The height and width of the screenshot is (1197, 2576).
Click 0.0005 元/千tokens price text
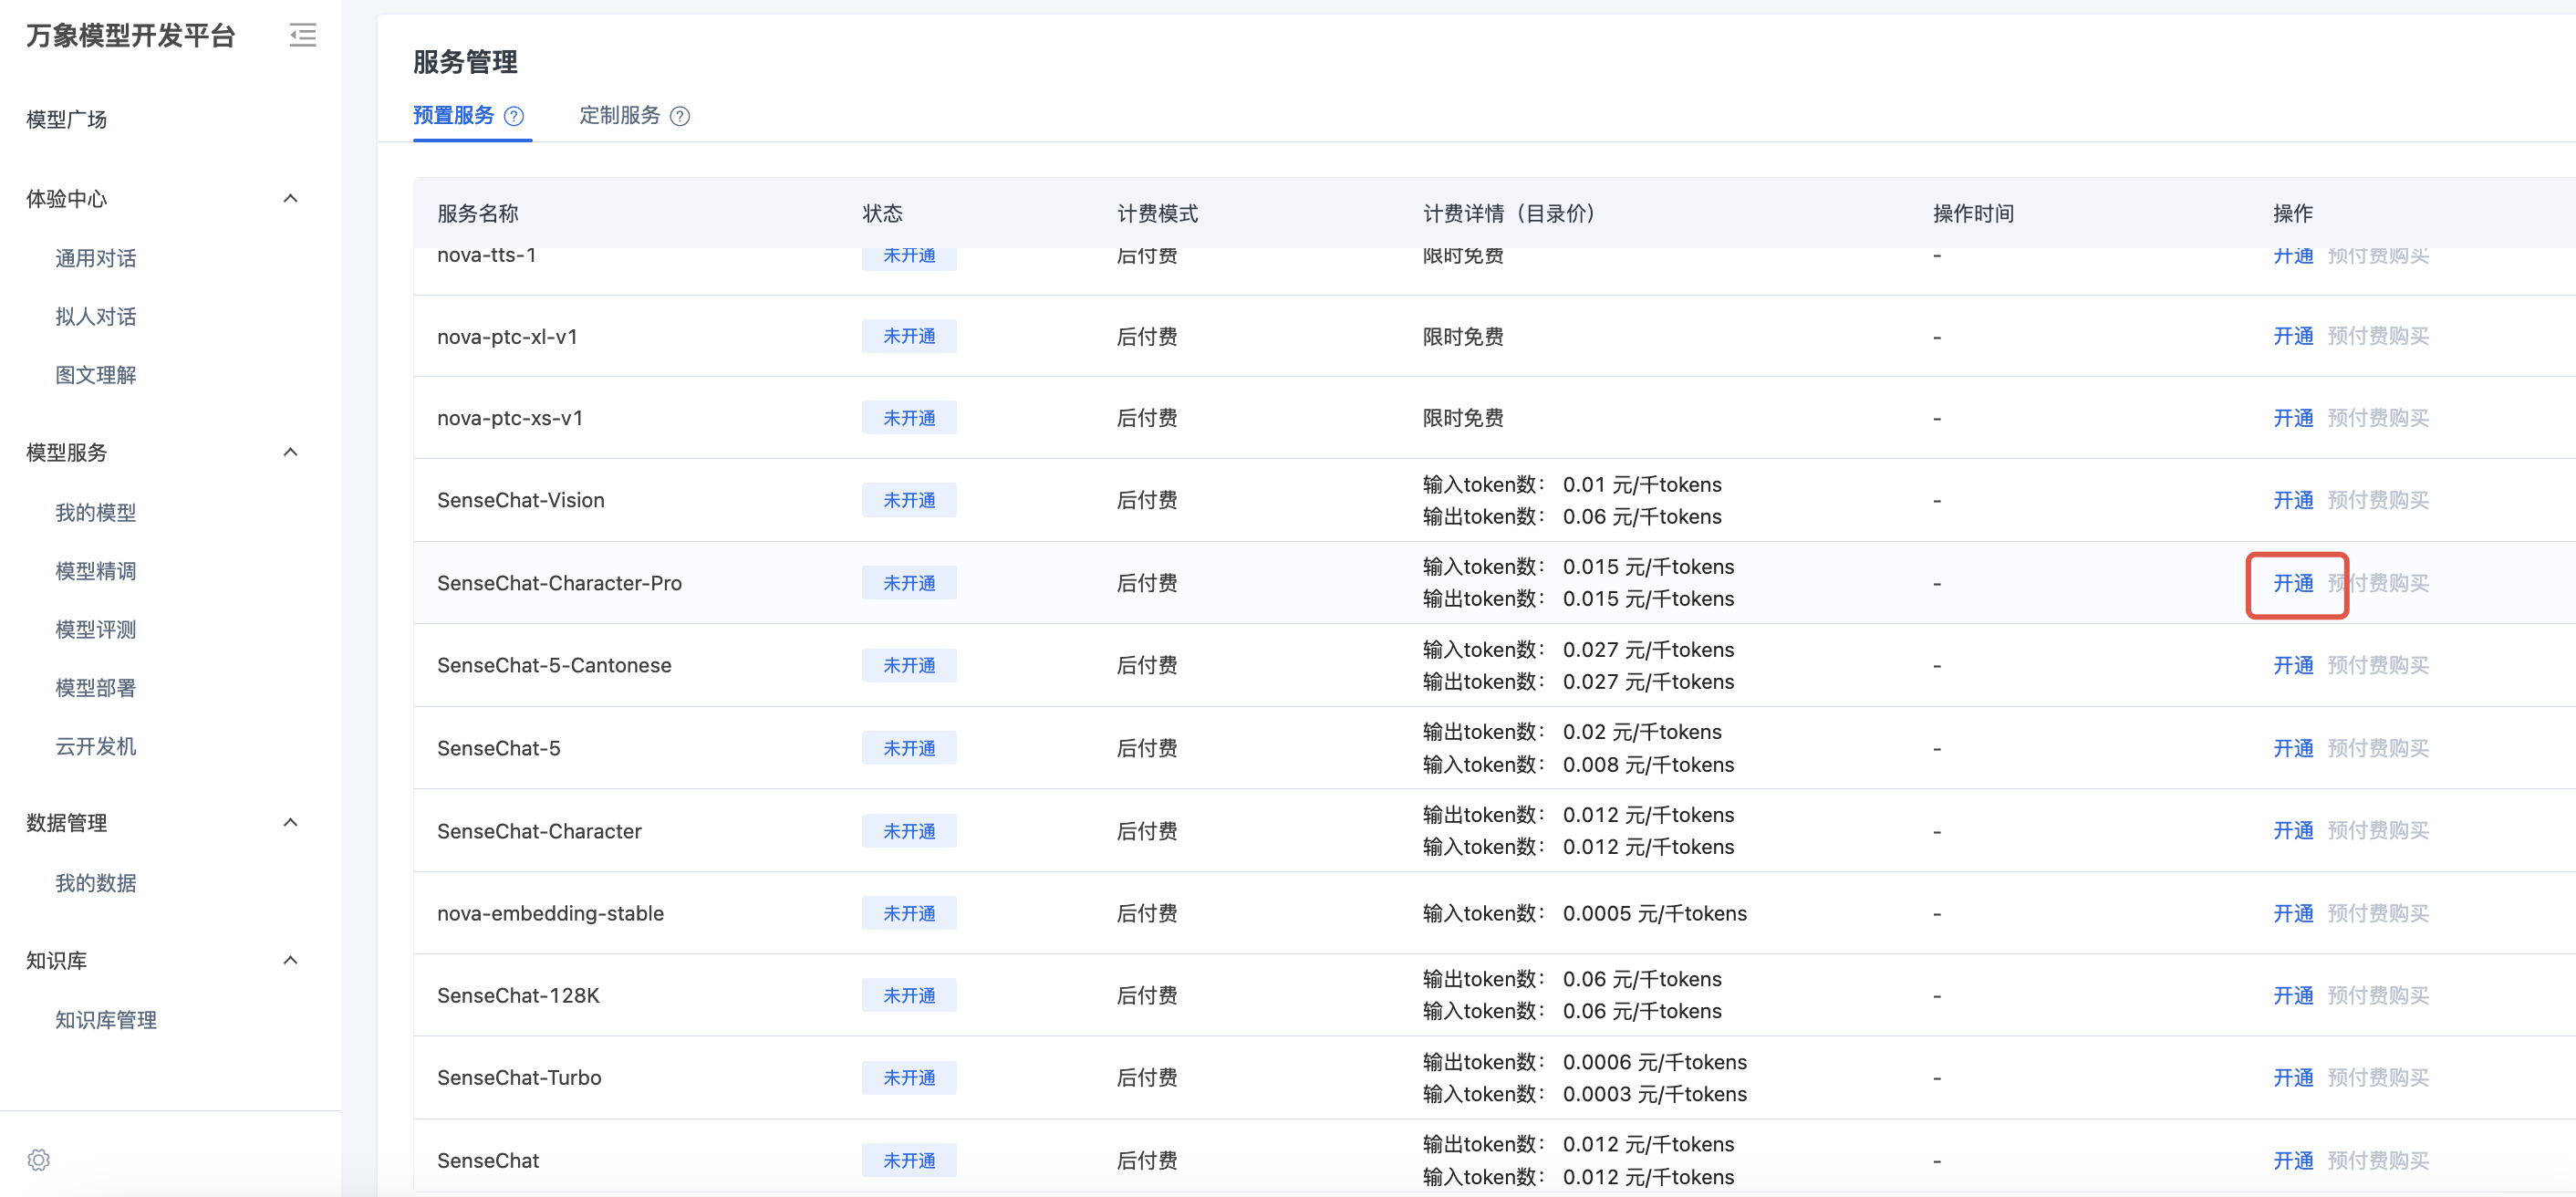click(1654, 913)
